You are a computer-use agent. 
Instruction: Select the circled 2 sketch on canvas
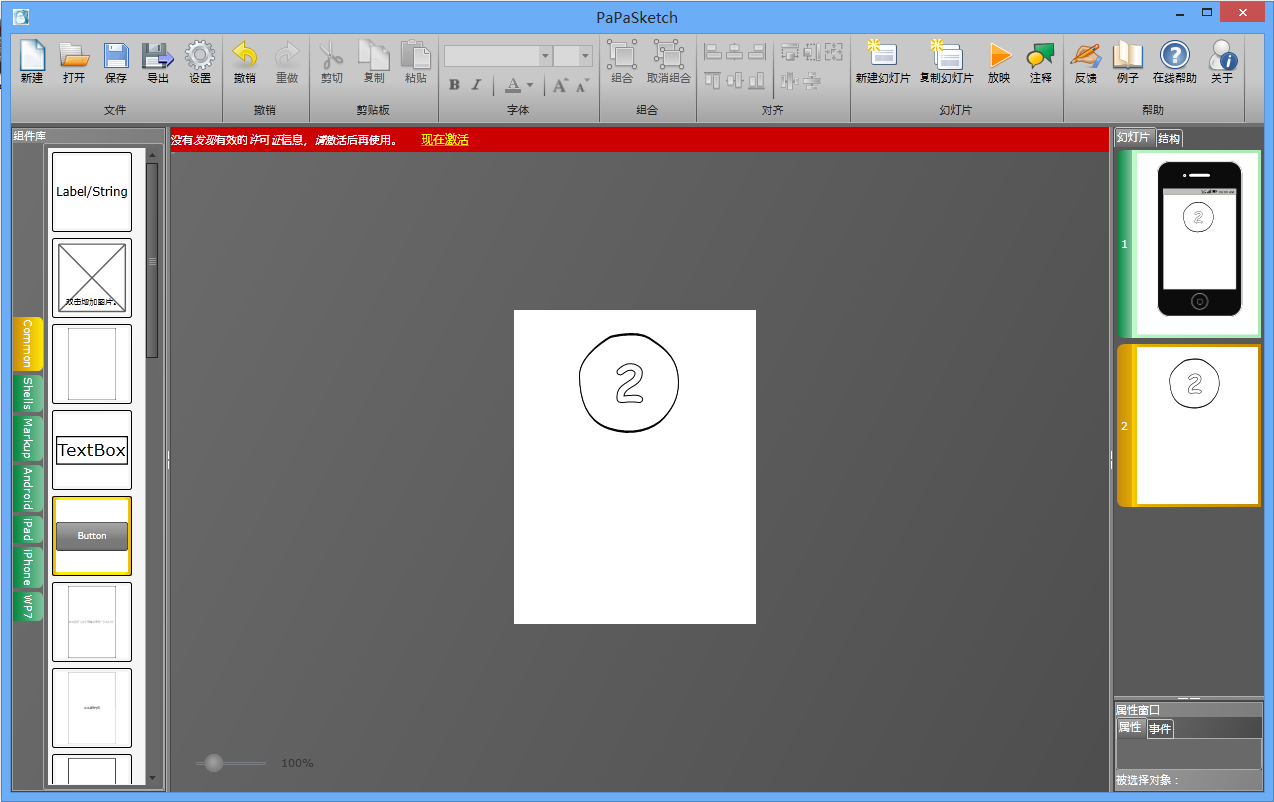coord(629,382)
